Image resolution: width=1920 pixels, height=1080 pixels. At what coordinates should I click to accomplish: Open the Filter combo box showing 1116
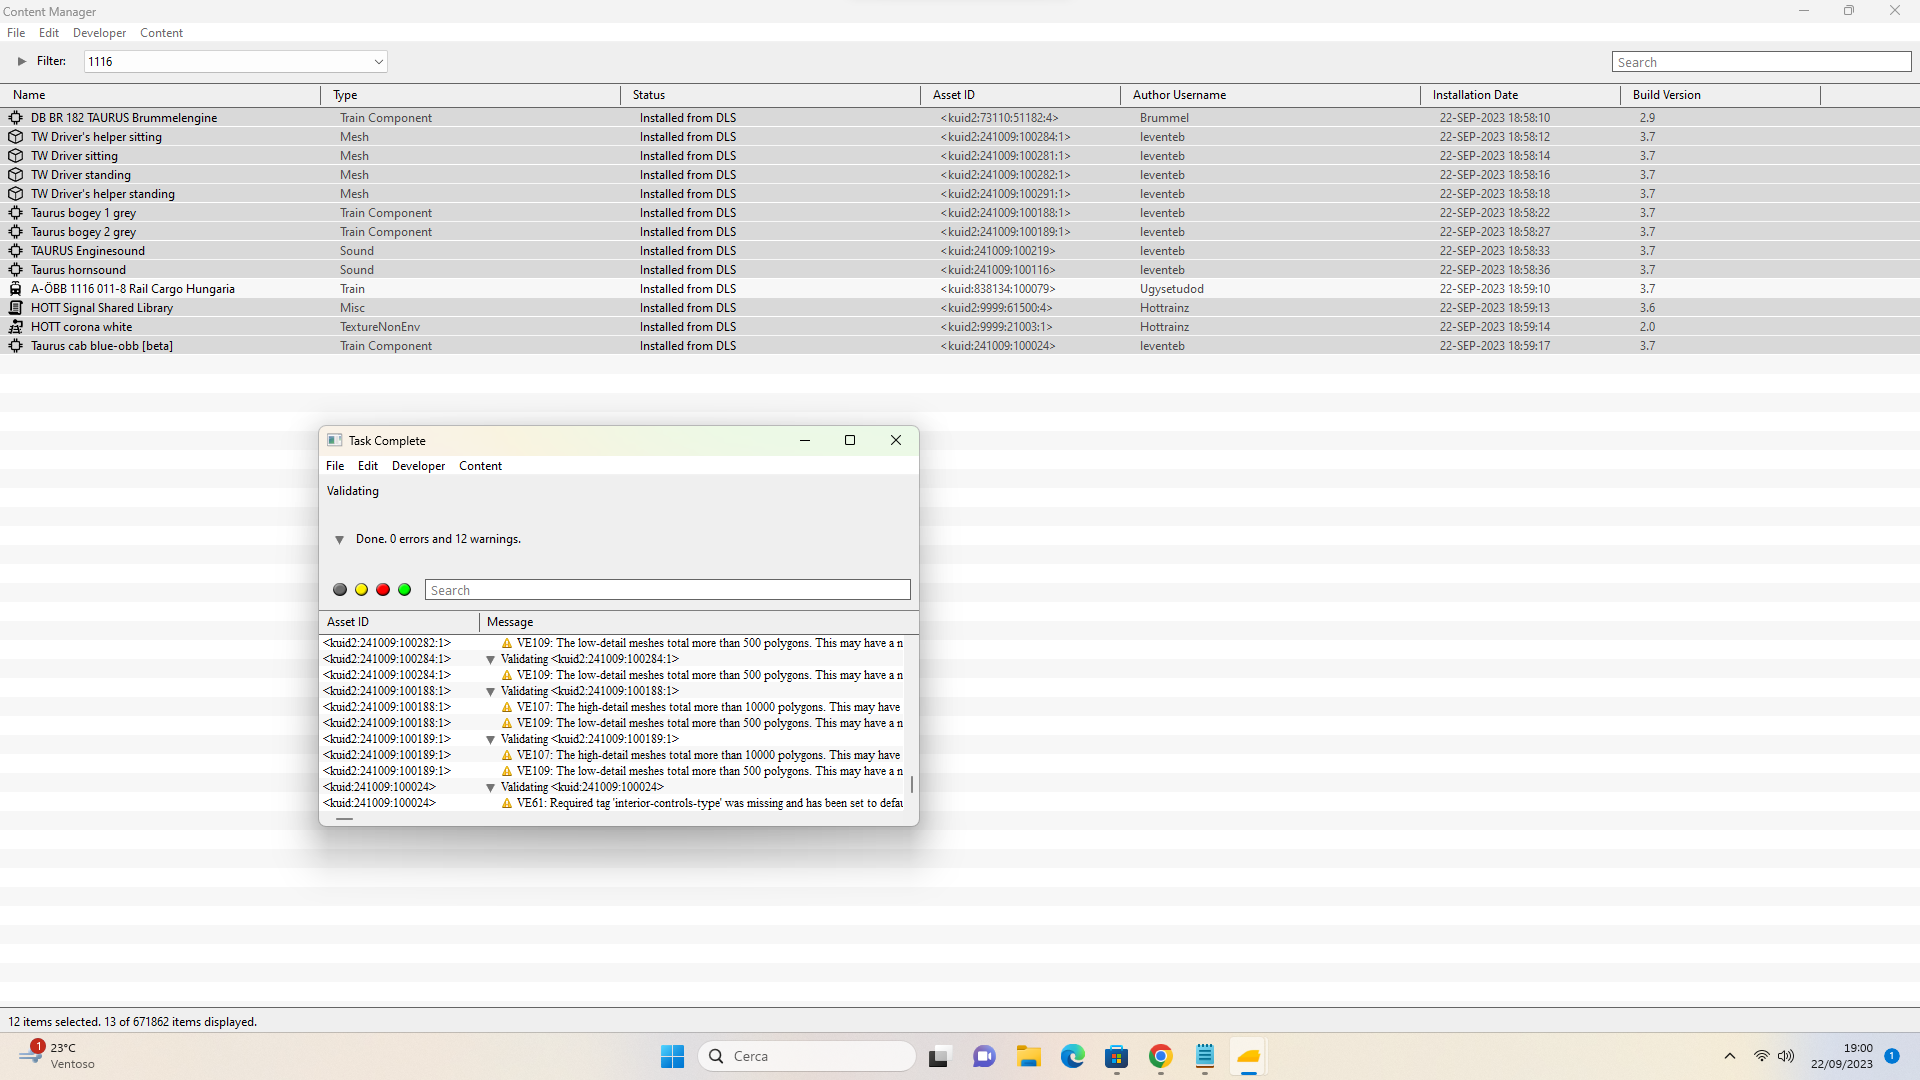tap(236, 61)
